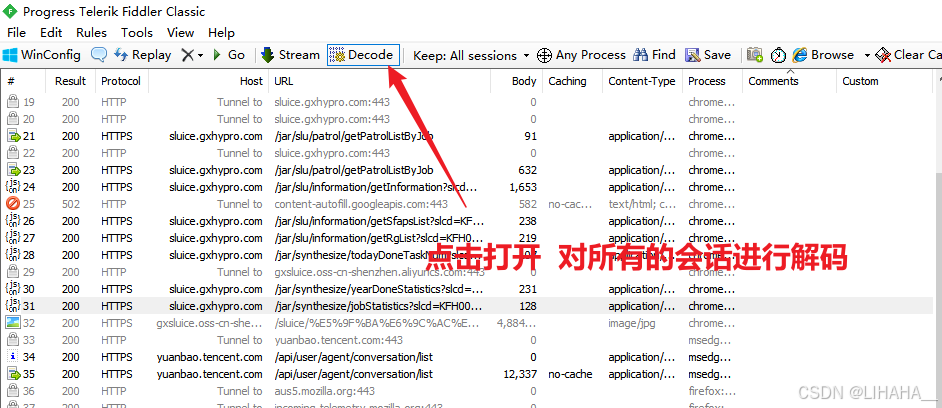Click body size 1,653 cell

tap(523, 187)
